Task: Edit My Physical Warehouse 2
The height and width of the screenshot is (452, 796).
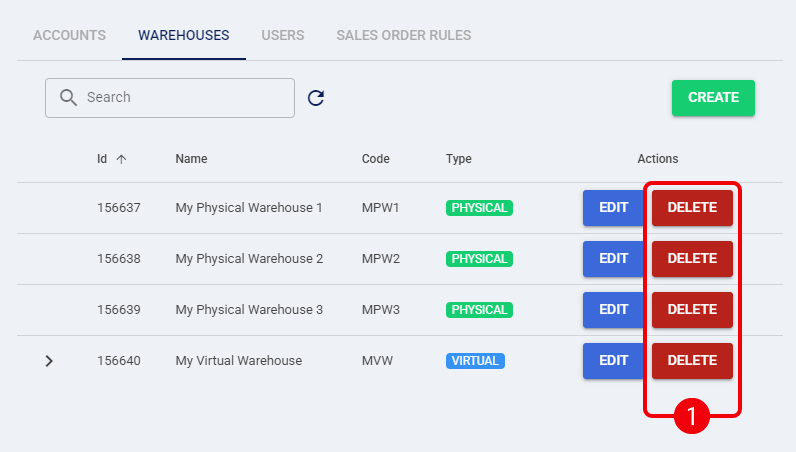Action: 614,259
